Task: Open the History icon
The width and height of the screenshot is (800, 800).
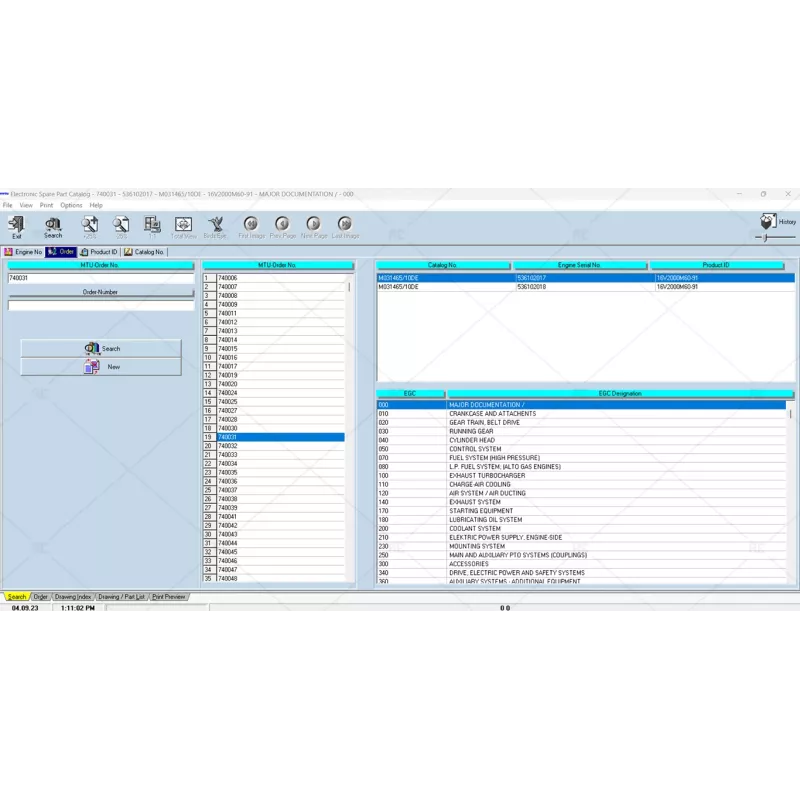Action: pos(768,221)
